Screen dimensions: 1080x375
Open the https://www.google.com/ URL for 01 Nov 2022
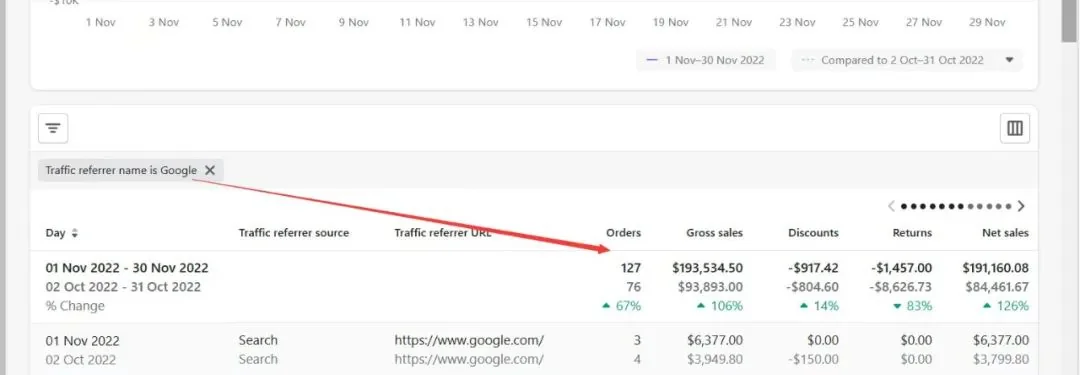470,340
